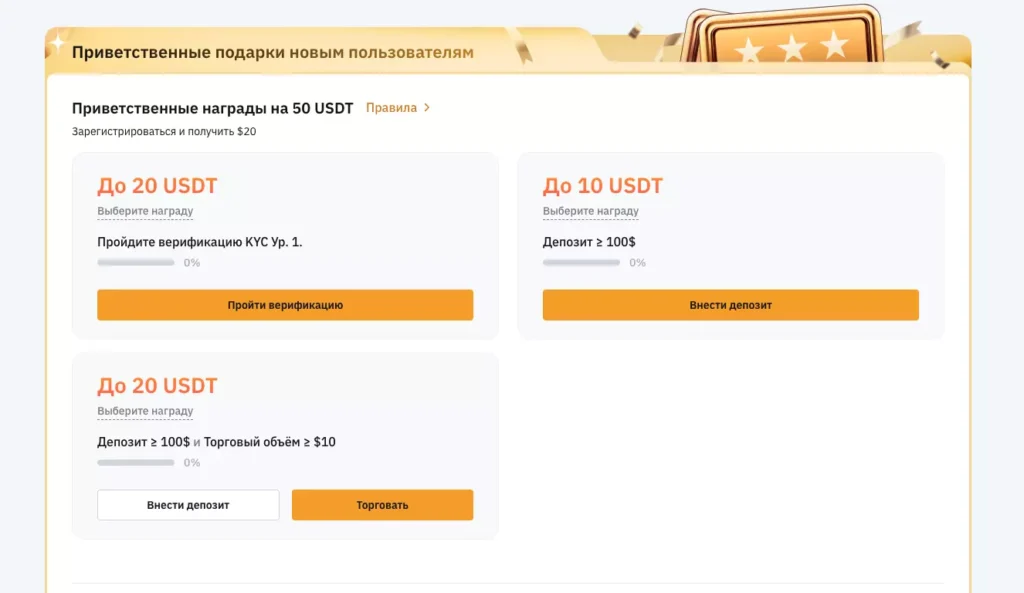Viewport: 1024px width, 593px height.
Task: Click the До 10 USDT card heading
Action: (x=601, y=185)
